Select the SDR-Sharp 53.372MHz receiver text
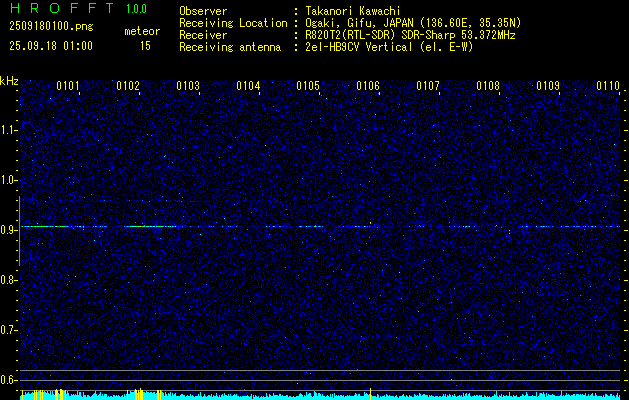The width and height of the screenshot is (629, 400). click(458, 35)
